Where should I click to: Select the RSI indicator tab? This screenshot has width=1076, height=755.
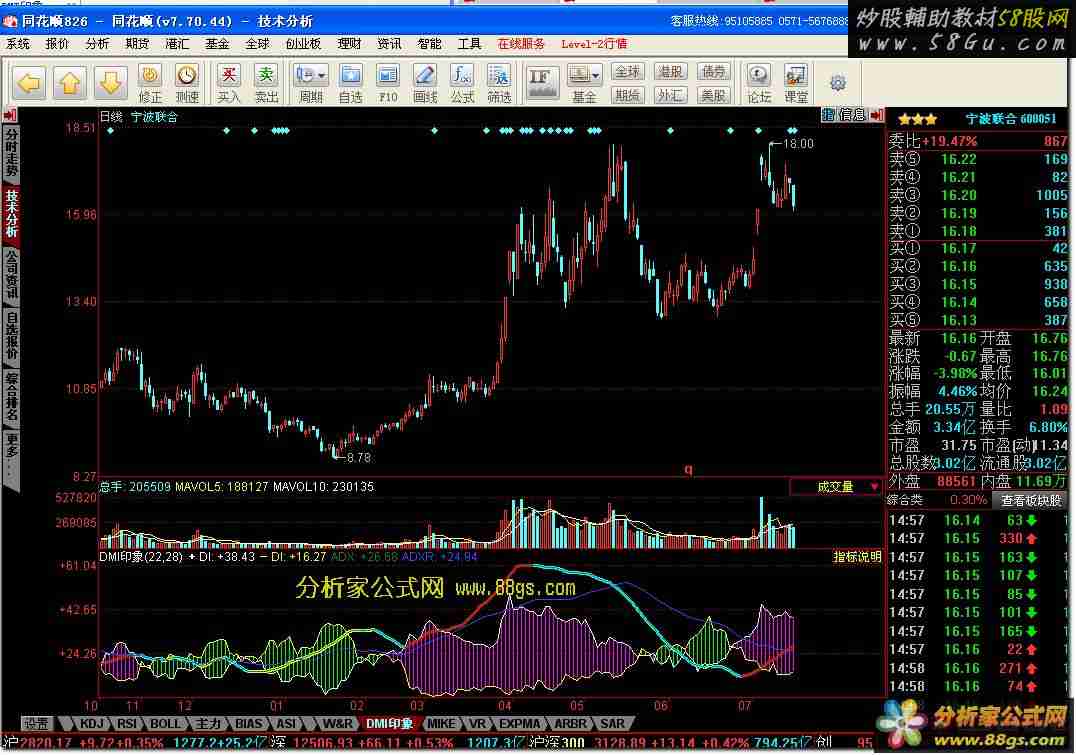126,723
